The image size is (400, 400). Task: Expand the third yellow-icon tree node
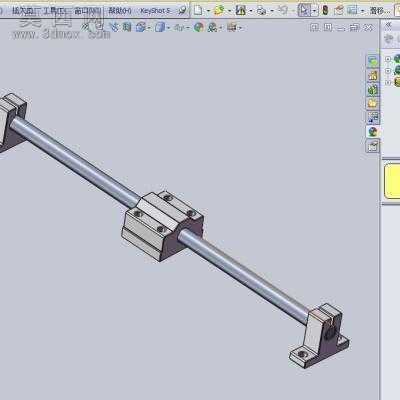388,82
